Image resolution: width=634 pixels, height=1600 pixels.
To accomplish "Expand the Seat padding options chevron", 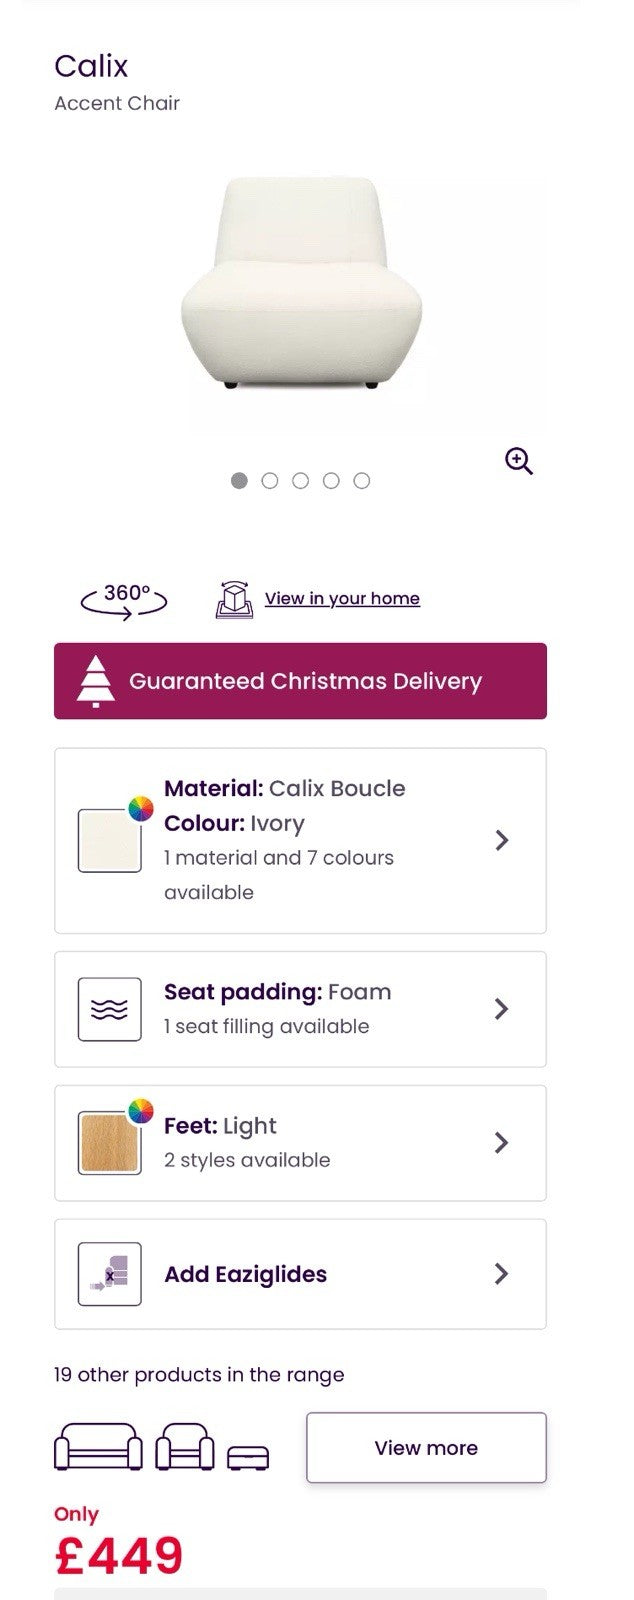I will pos(502,1009).
